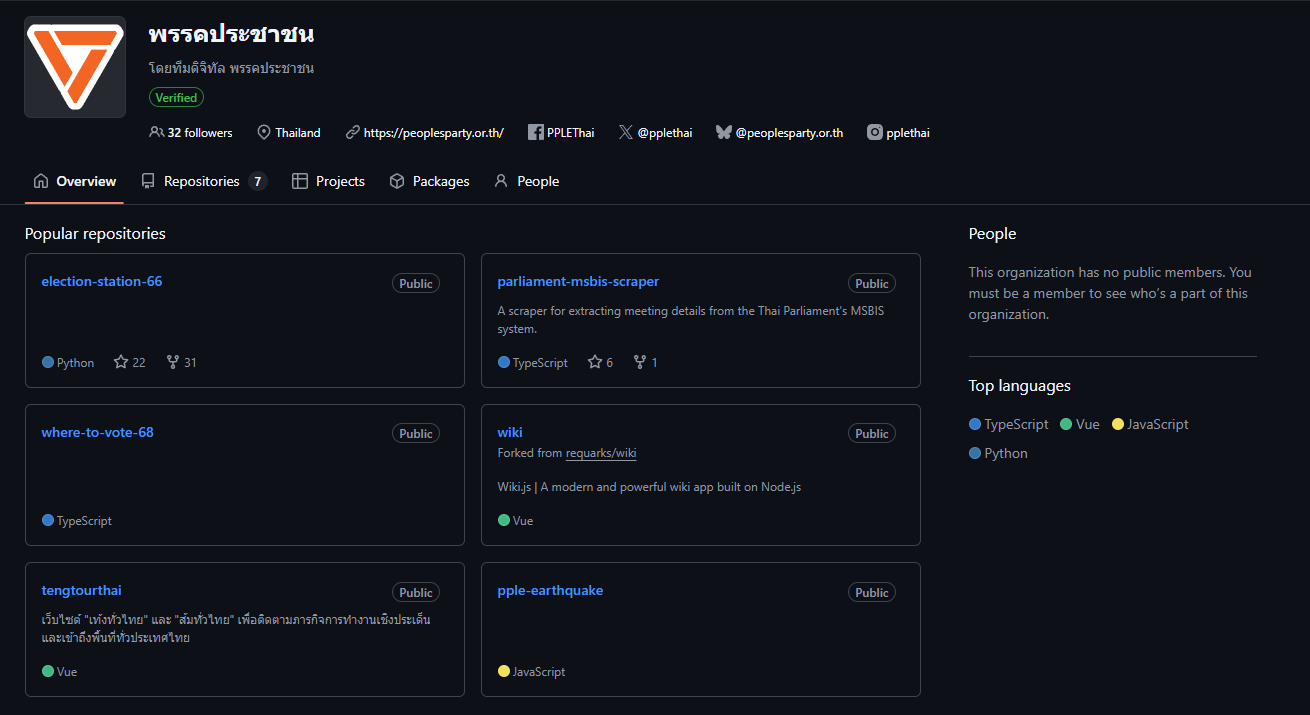Click the fork icon on election-station-66
This screenshot has height=715, width=1310.
(x=173, y=362)
